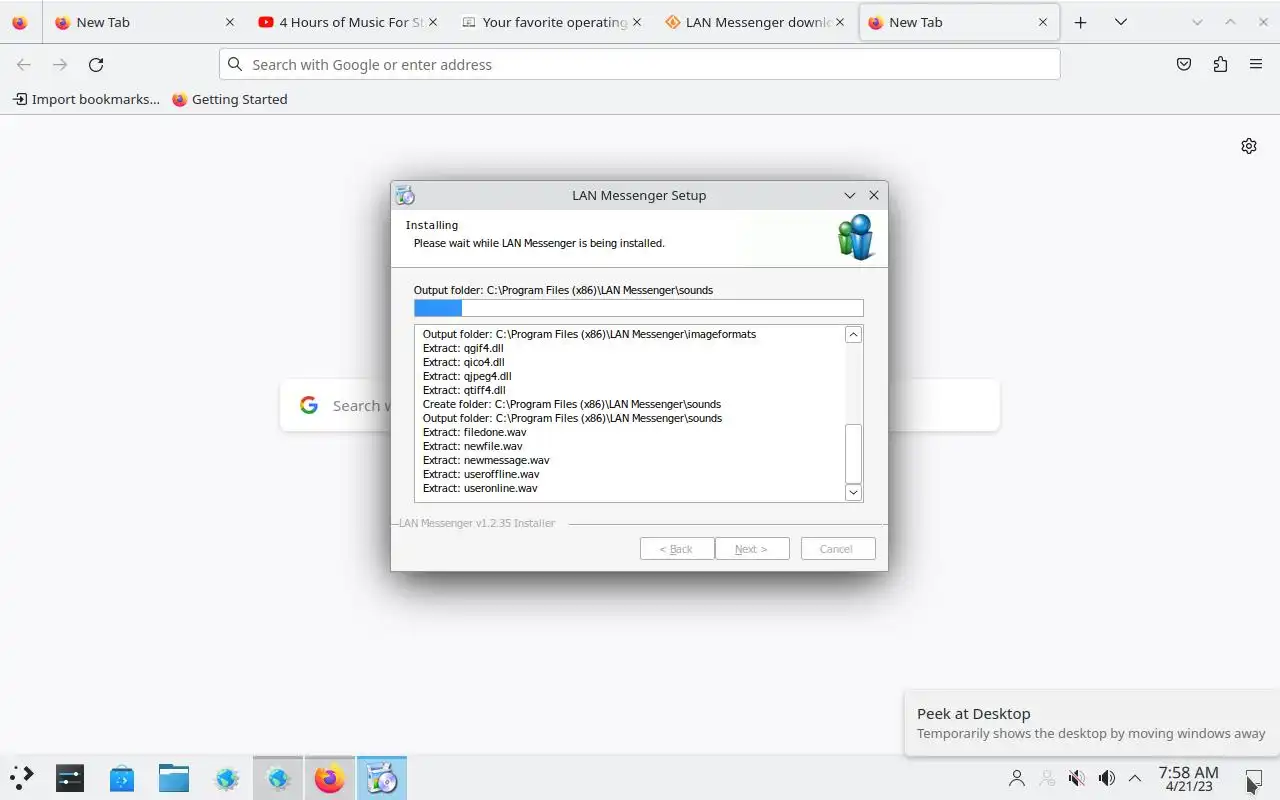Image resolution: width=1280 pixels, height=800 pixels.
Task: Close the 4 Hours of Music tab
Action: click(434, 22)
